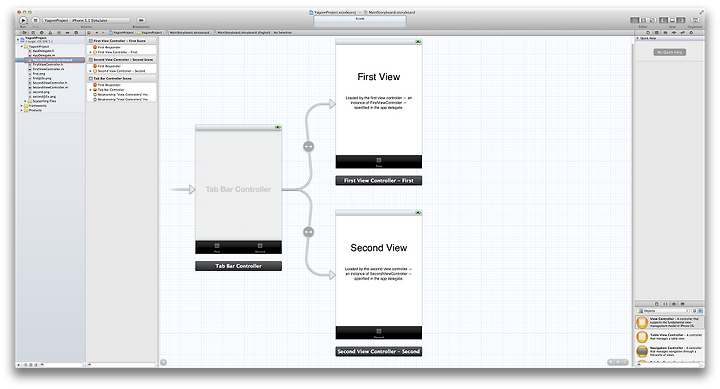The height and width of the screenshot is (389, 720).
Task: Select the First tab bar item in First View
Action: [x=379, y=162]
